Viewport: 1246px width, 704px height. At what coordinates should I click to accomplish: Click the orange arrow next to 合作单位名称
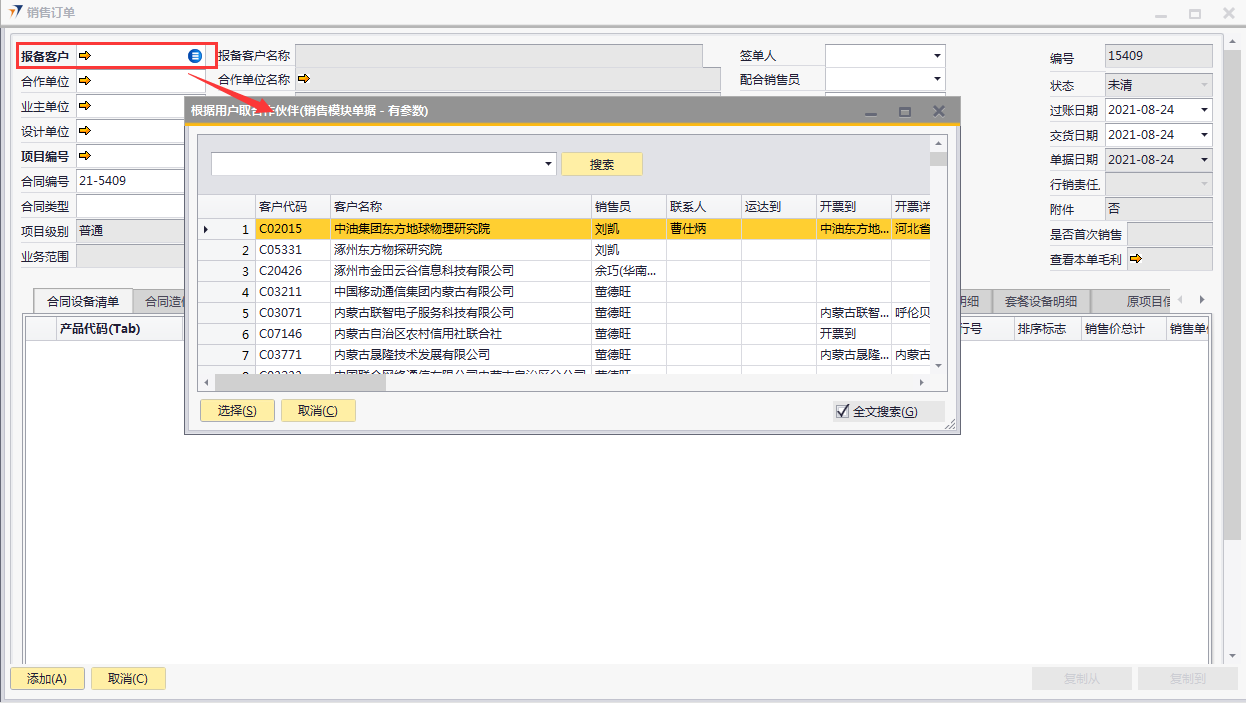pos(303,79)
